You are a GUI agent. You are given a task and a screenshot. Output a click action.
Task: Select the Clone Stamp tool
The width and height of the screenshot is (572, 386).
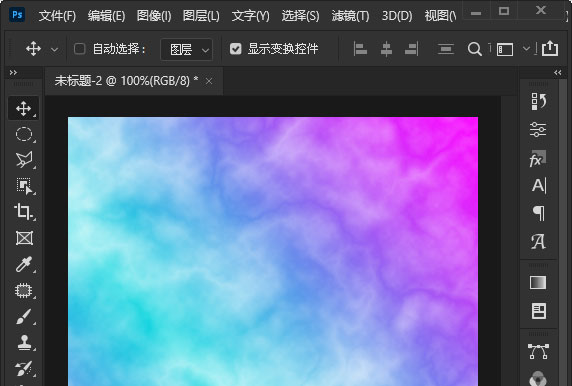(24, 343)
